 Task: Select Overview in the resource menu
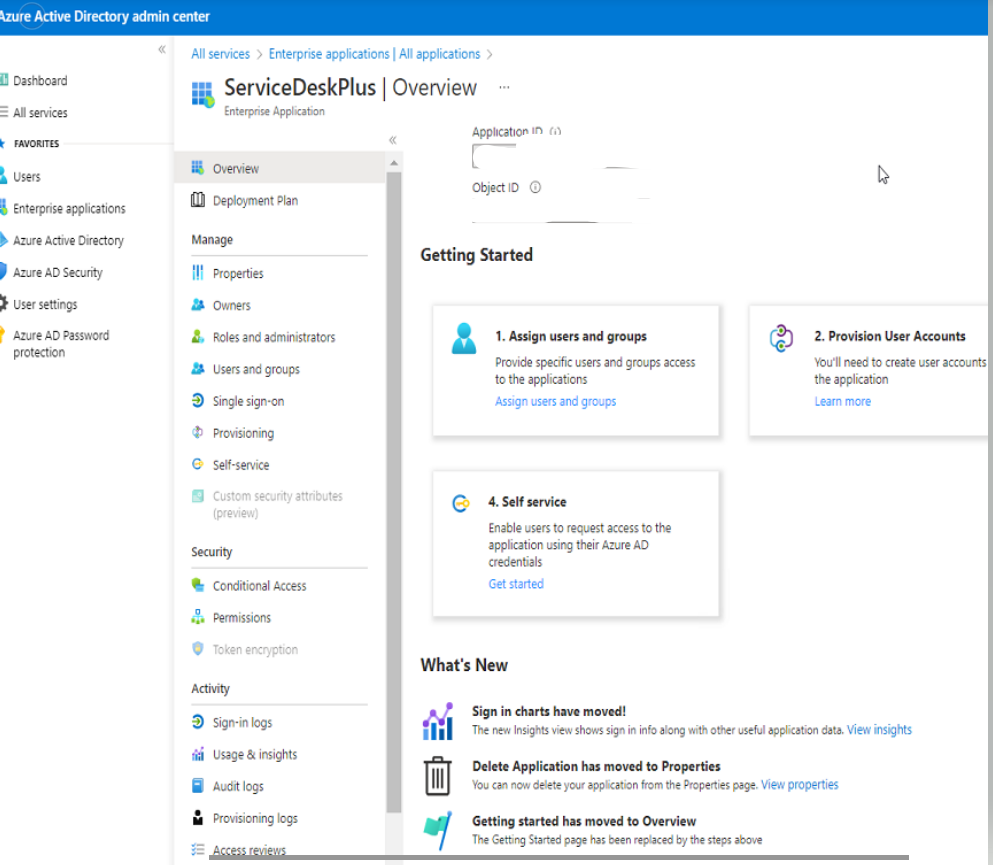pos(280,168)
